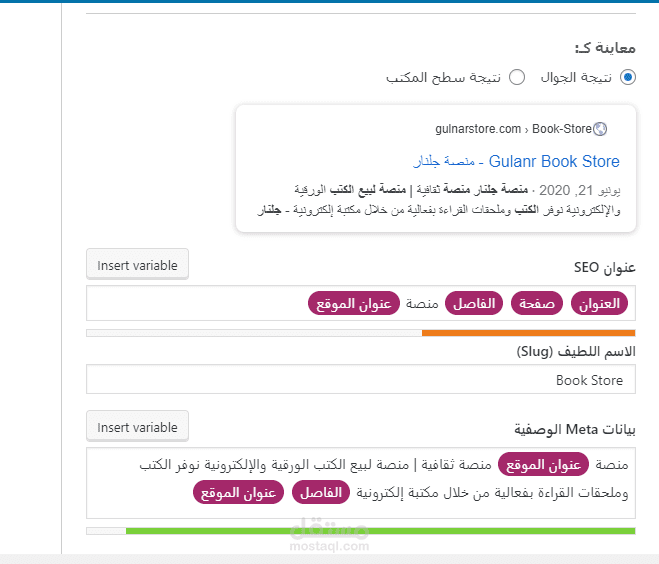
Task: Focus the Slug field containing Book Store
Action: point(361,380)
